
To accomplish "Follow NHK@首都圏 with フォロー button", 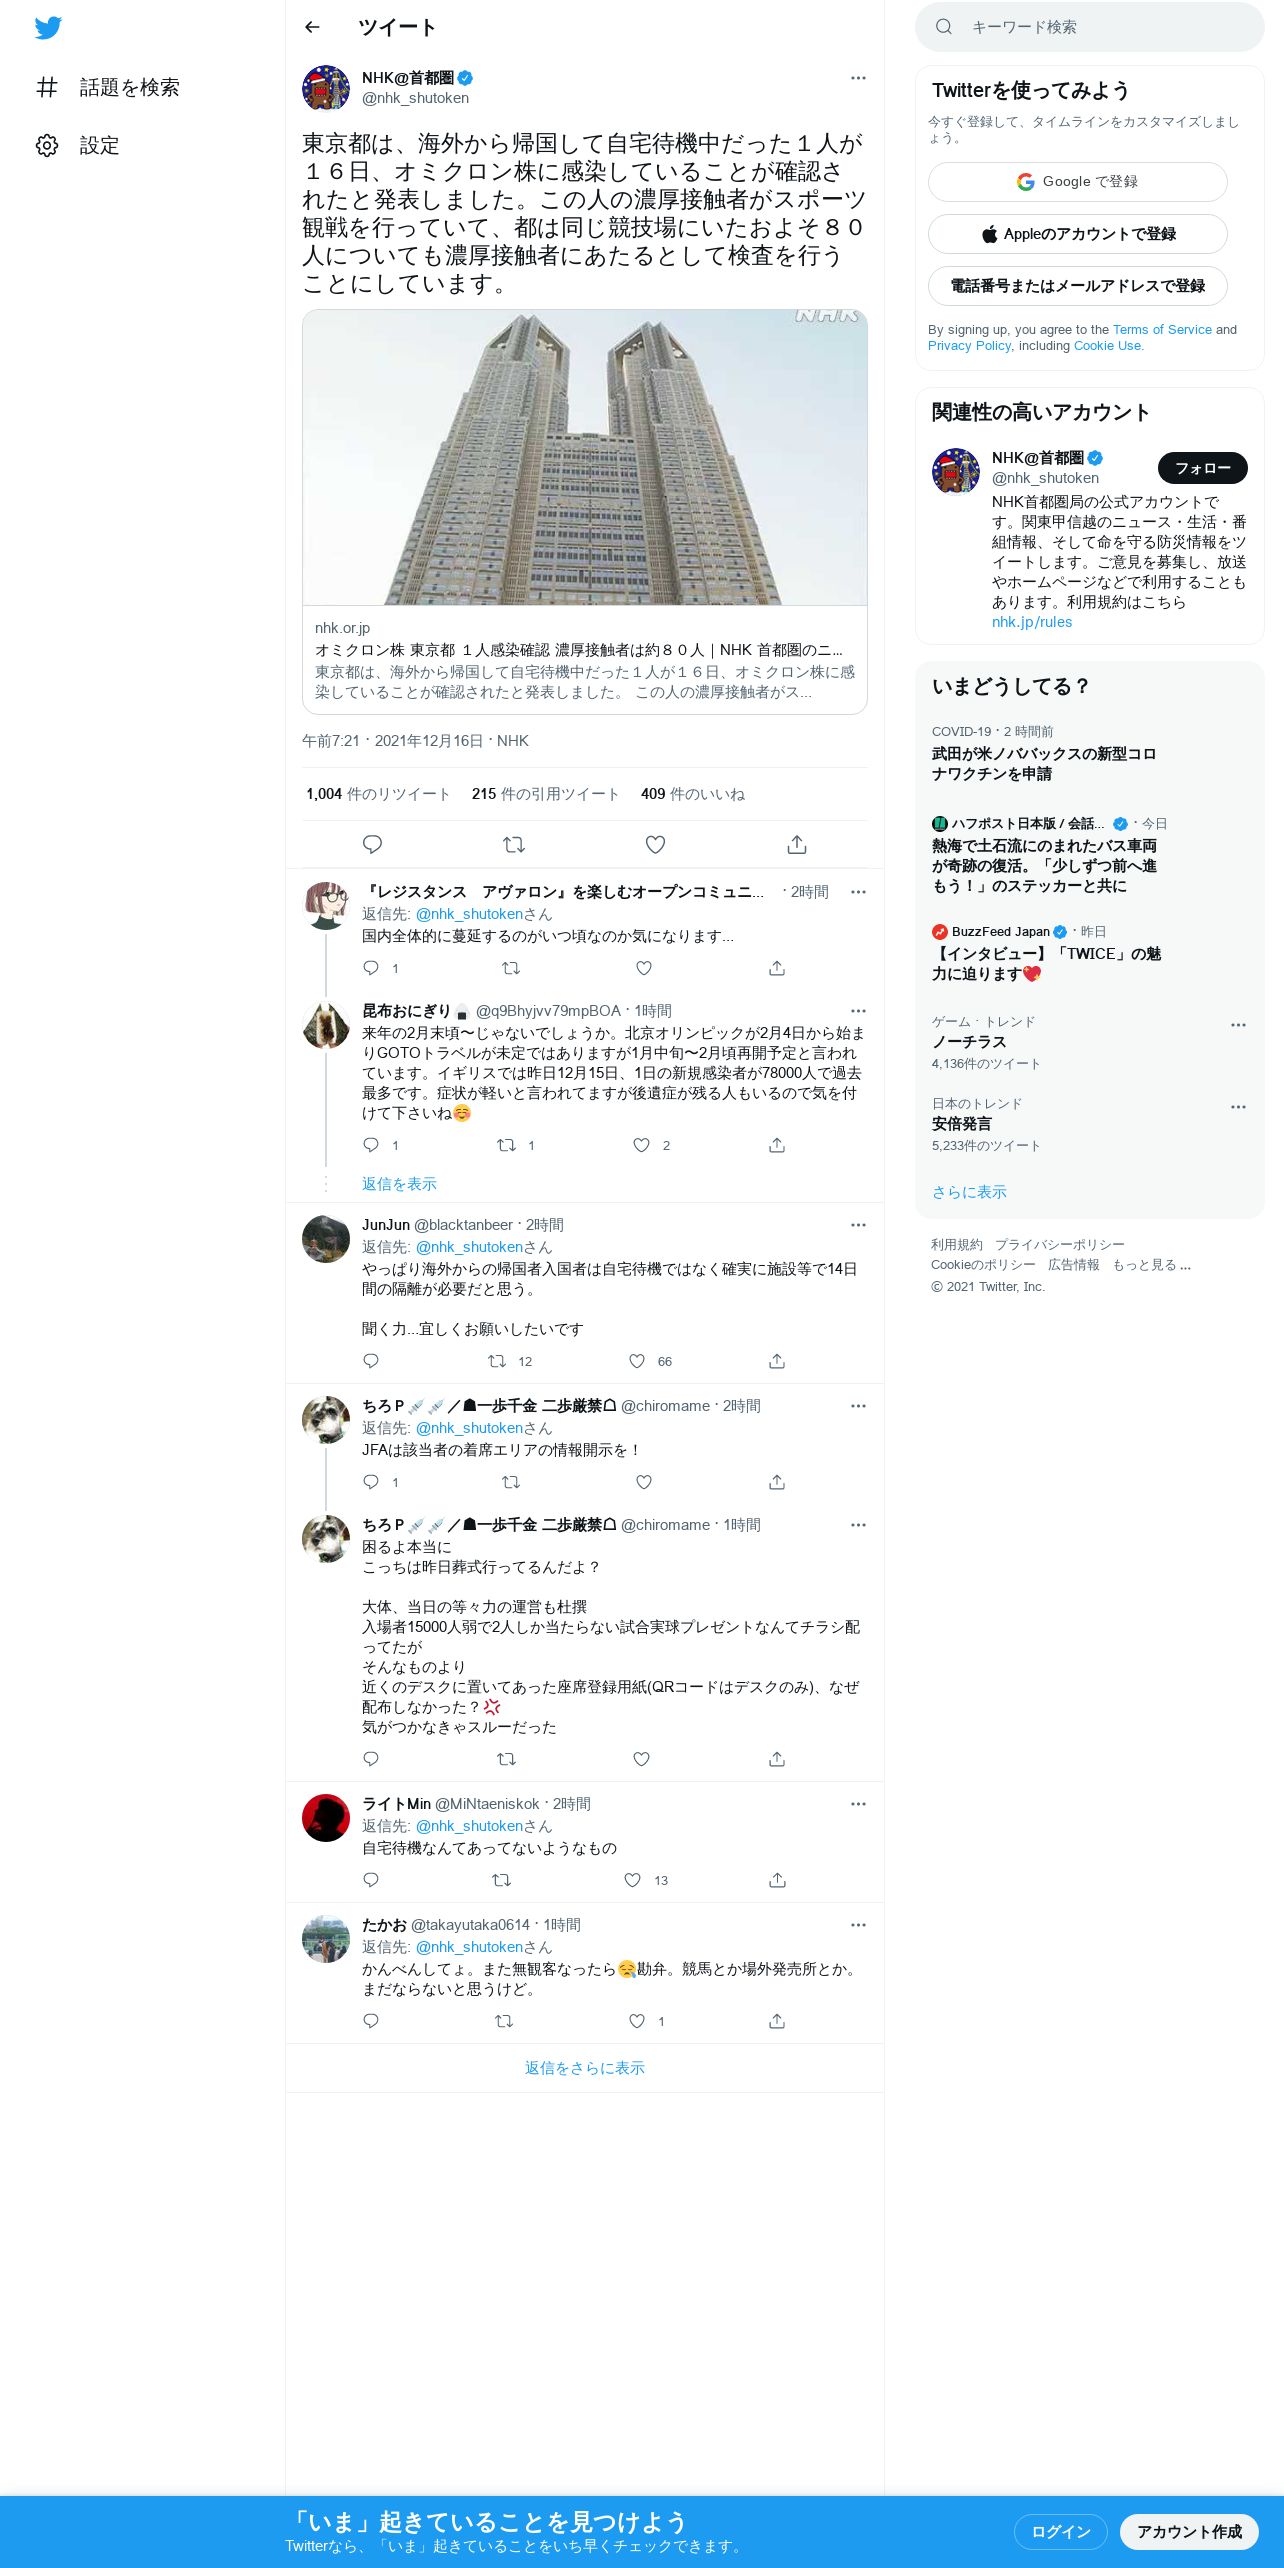I will (1203, 468).
